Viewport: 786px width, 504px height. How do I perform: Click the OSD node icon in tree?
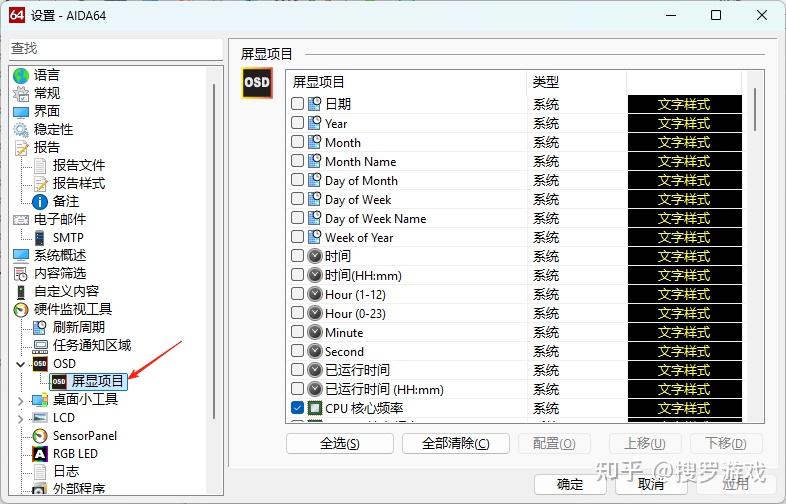[x=40, y=364]
